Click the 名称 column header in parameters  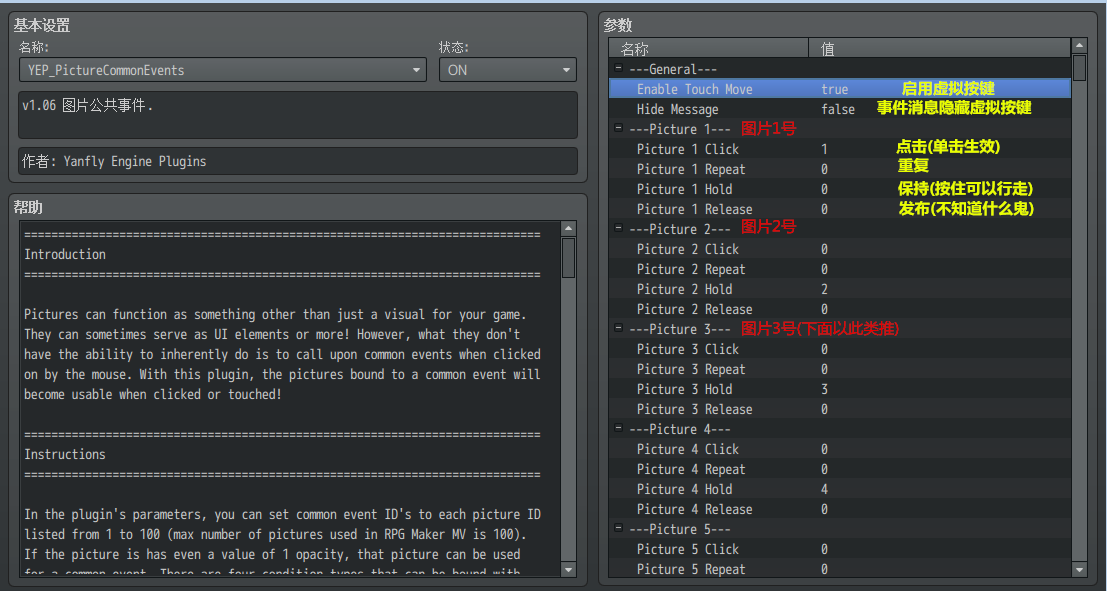(709, 49)
